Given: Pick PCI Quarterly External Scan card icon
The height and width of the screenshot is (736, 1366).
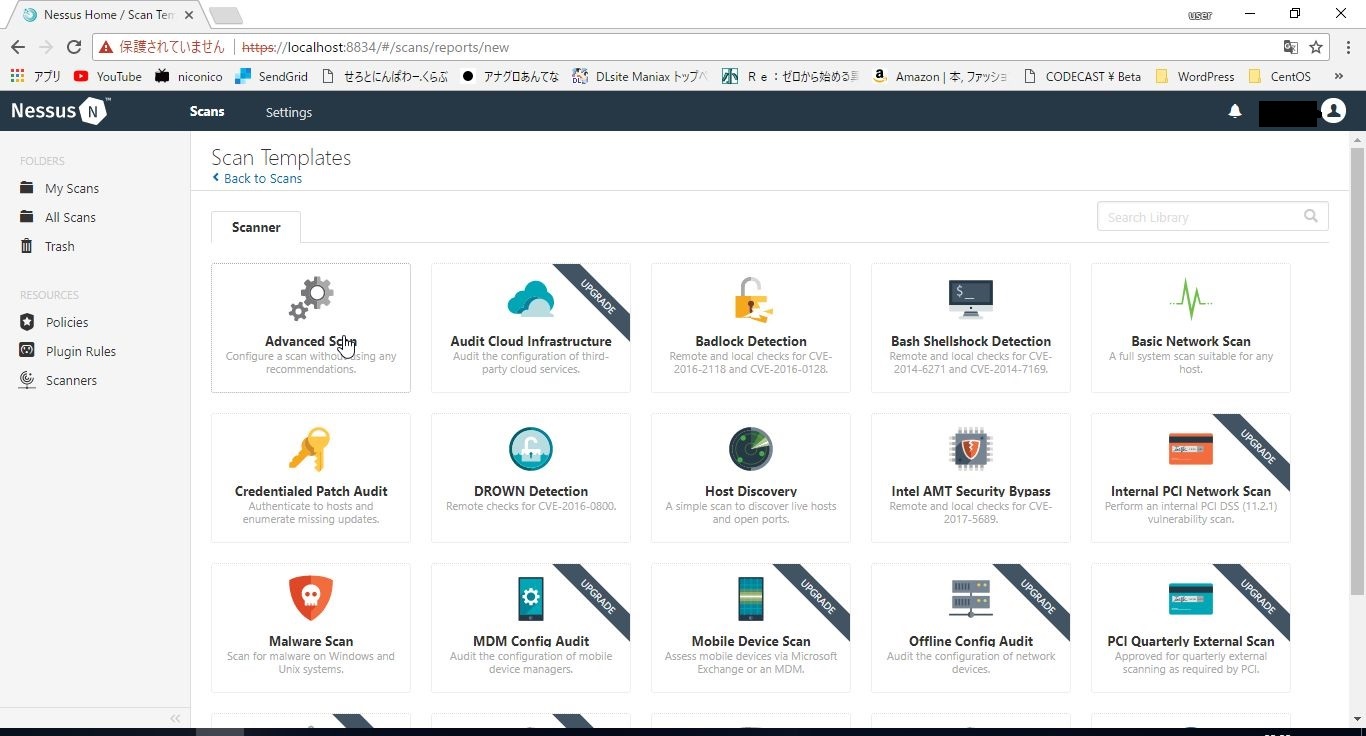Looking at the screenshot, I should 1190,599.
